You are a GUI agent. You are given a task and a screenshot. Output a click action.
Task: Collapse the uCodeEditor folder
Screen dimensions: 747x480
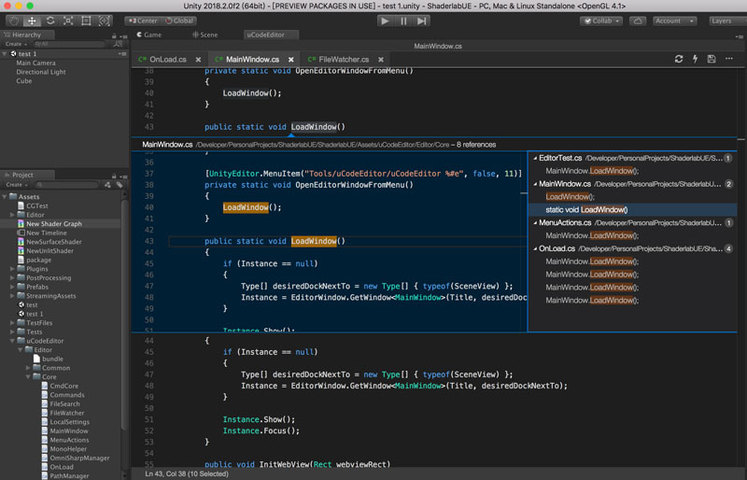(12, 341)
